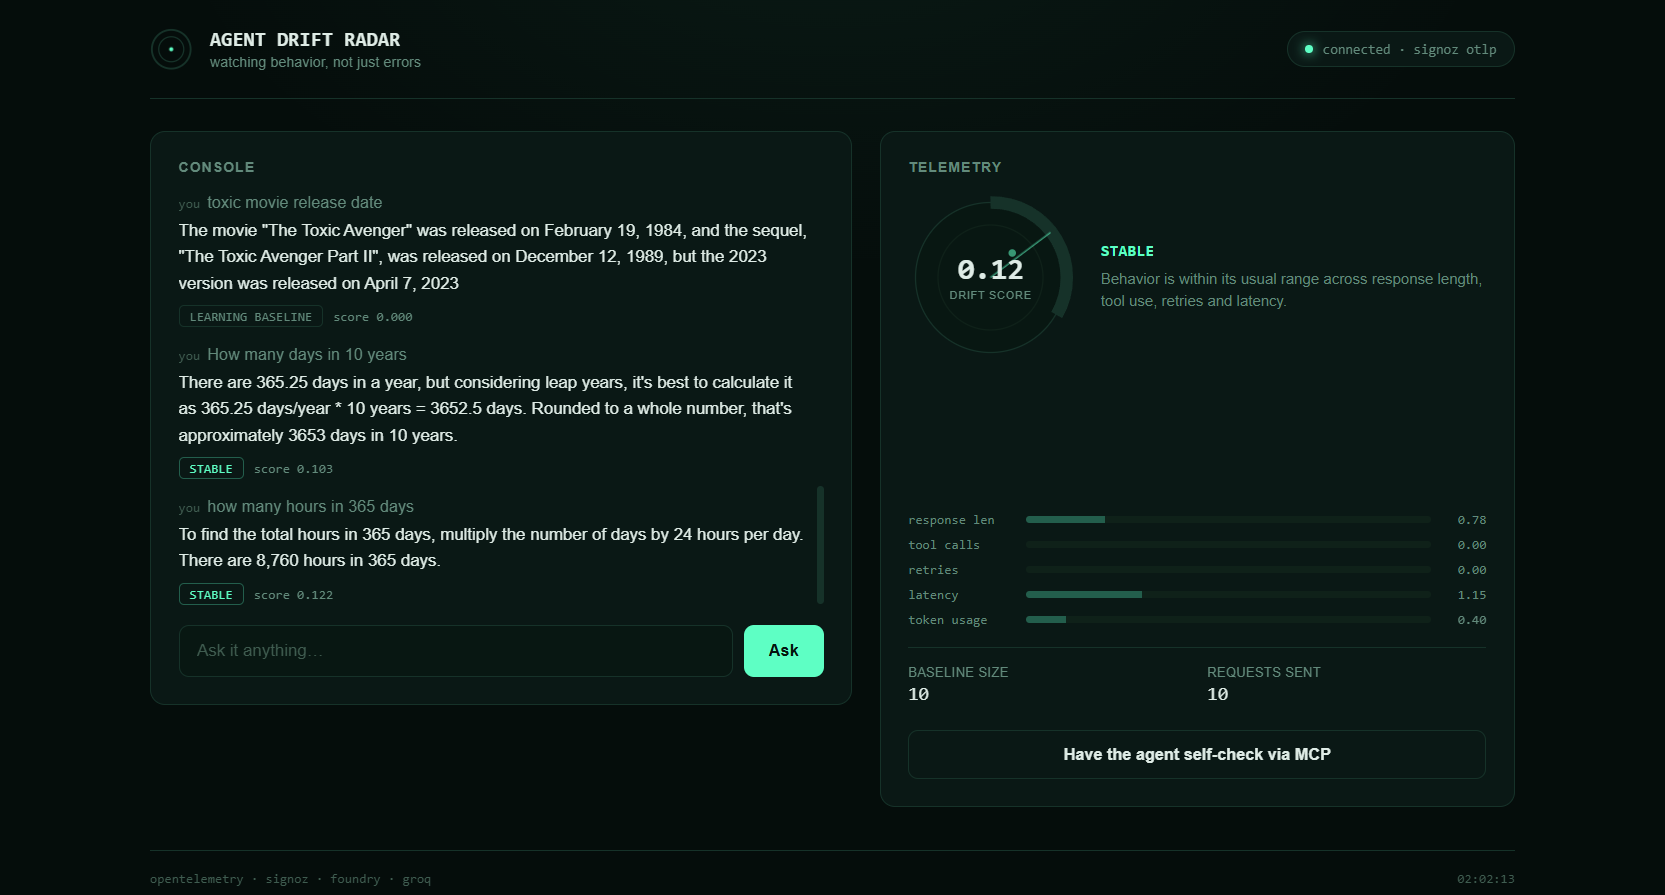
Task: Click the retries label
Action: pos(933,570)
